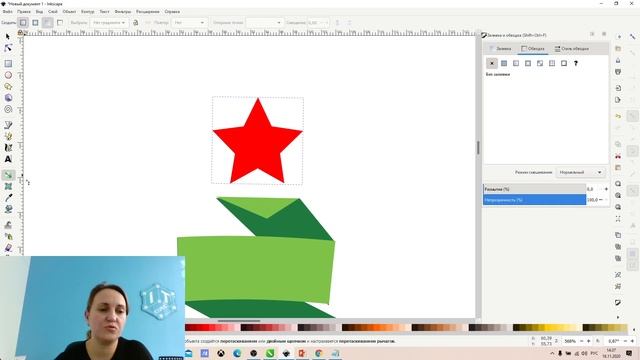
Task: Toggle create linear gradient button
Action: [23, 22]
